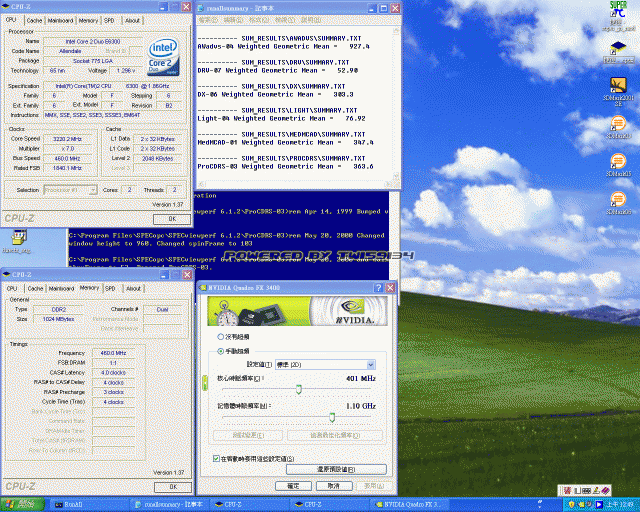The image size is (640, 512).
Task: Toggle the checkbox above the restore defaults button
Action: (x=216, y=459)
